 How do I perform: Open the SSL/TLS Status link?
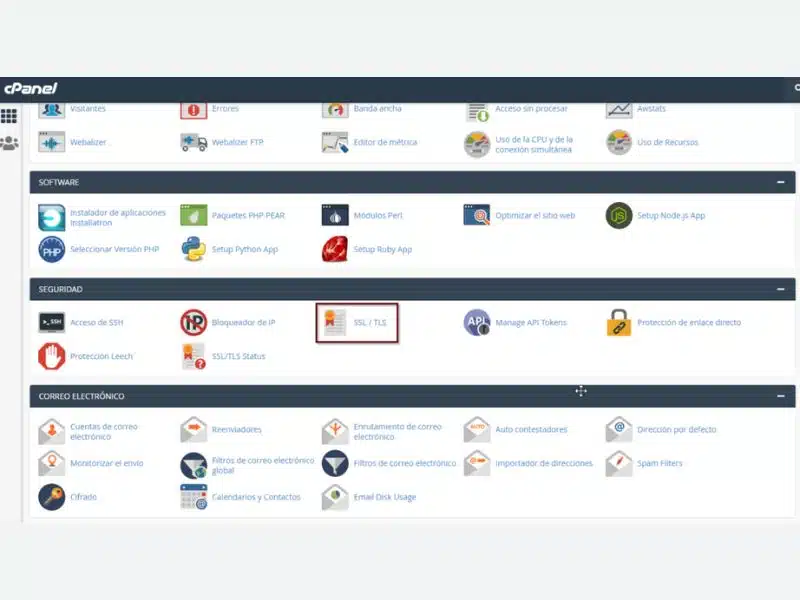(x=238, y=356)
